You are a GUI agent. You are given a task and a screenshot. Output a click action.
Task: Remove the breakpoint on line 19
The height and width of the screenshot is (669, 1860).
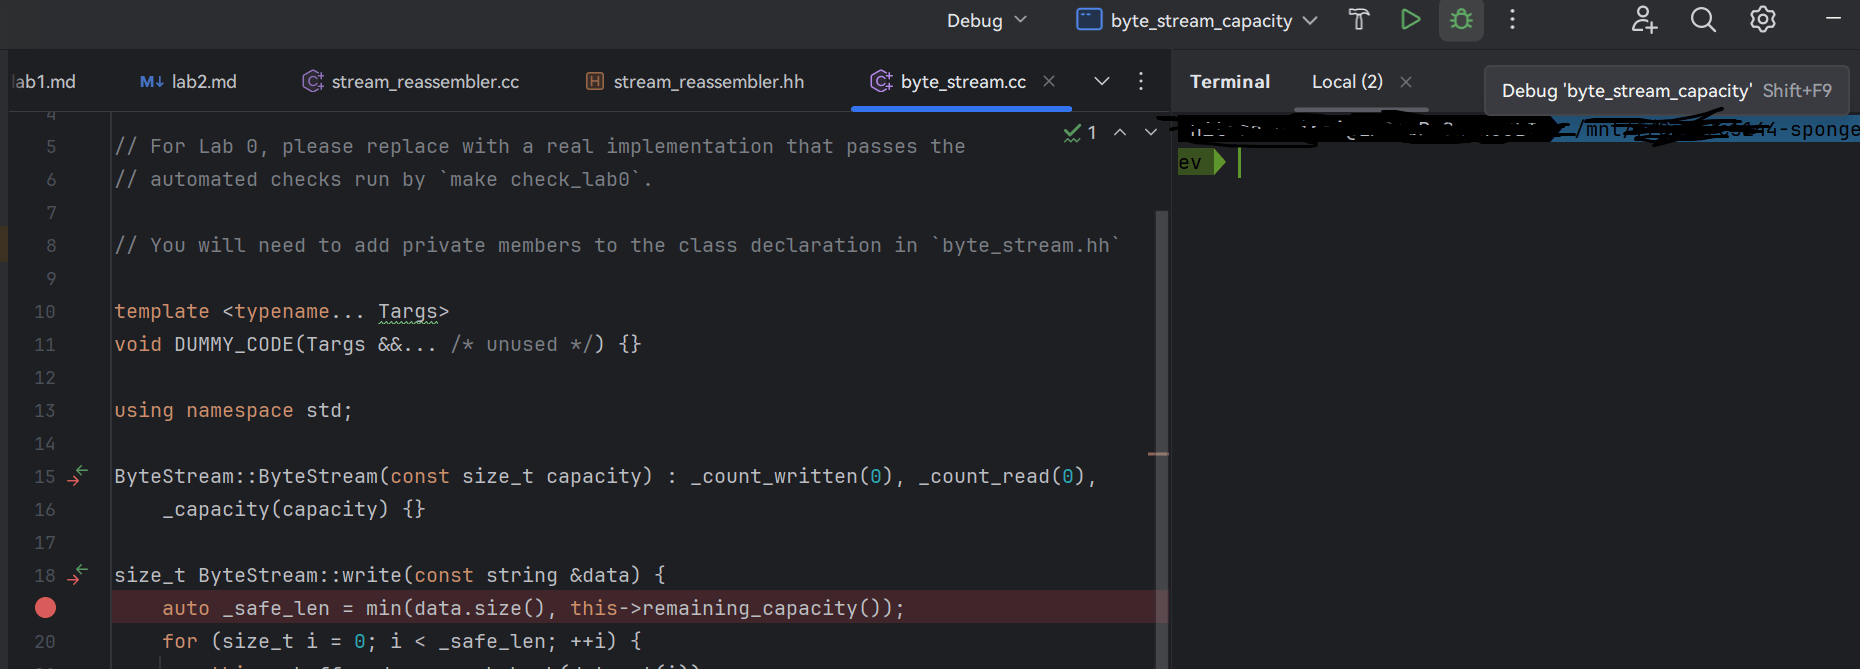click(45, 608)
